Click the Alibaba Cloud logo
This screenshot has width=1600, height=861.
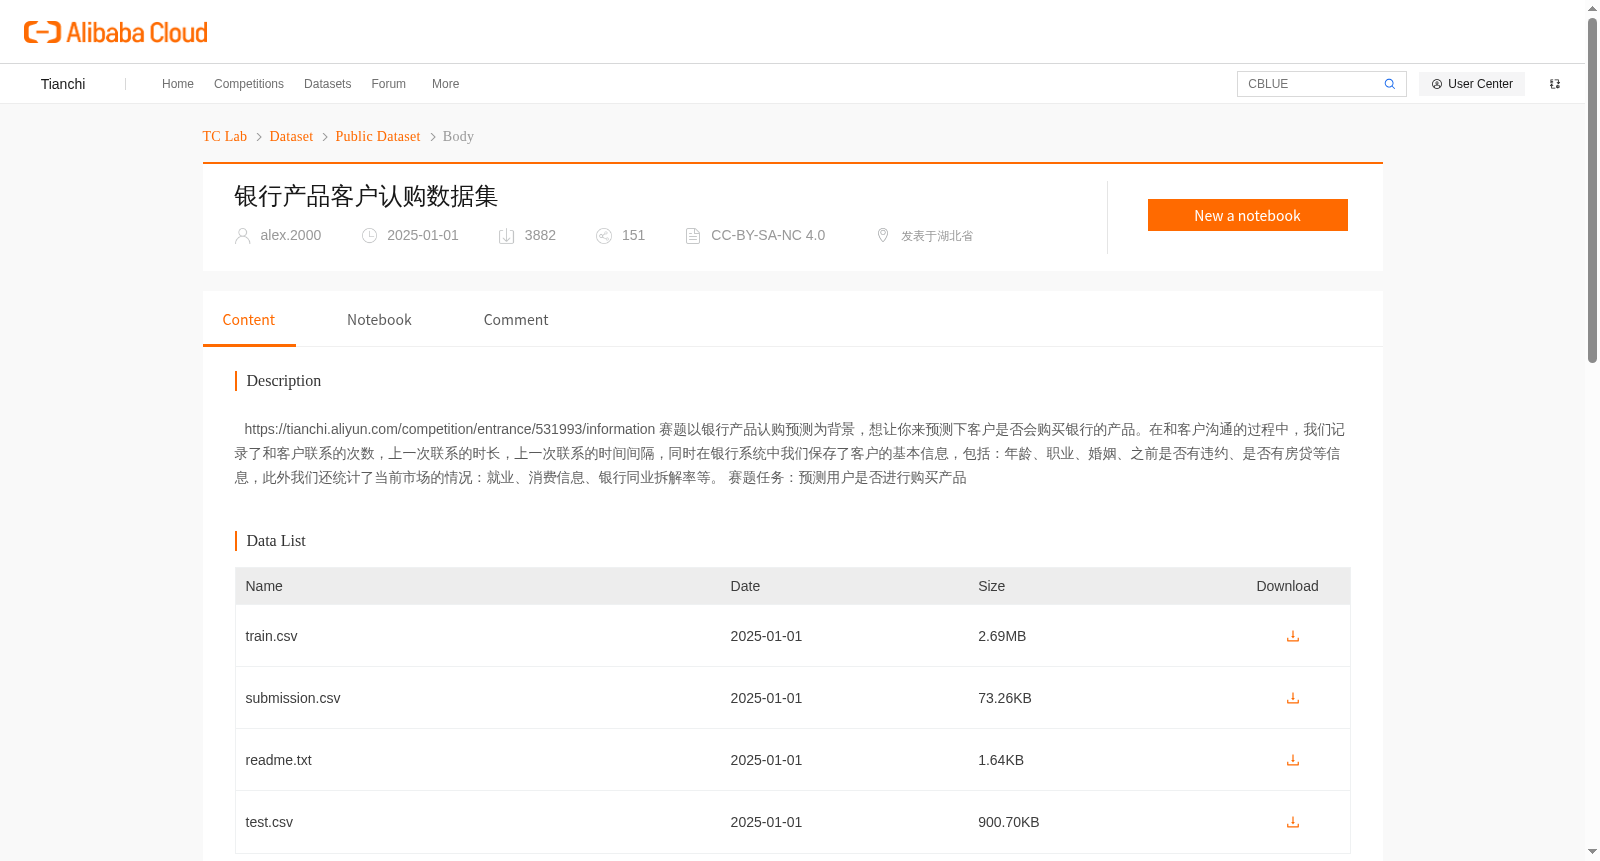[116, 32]
